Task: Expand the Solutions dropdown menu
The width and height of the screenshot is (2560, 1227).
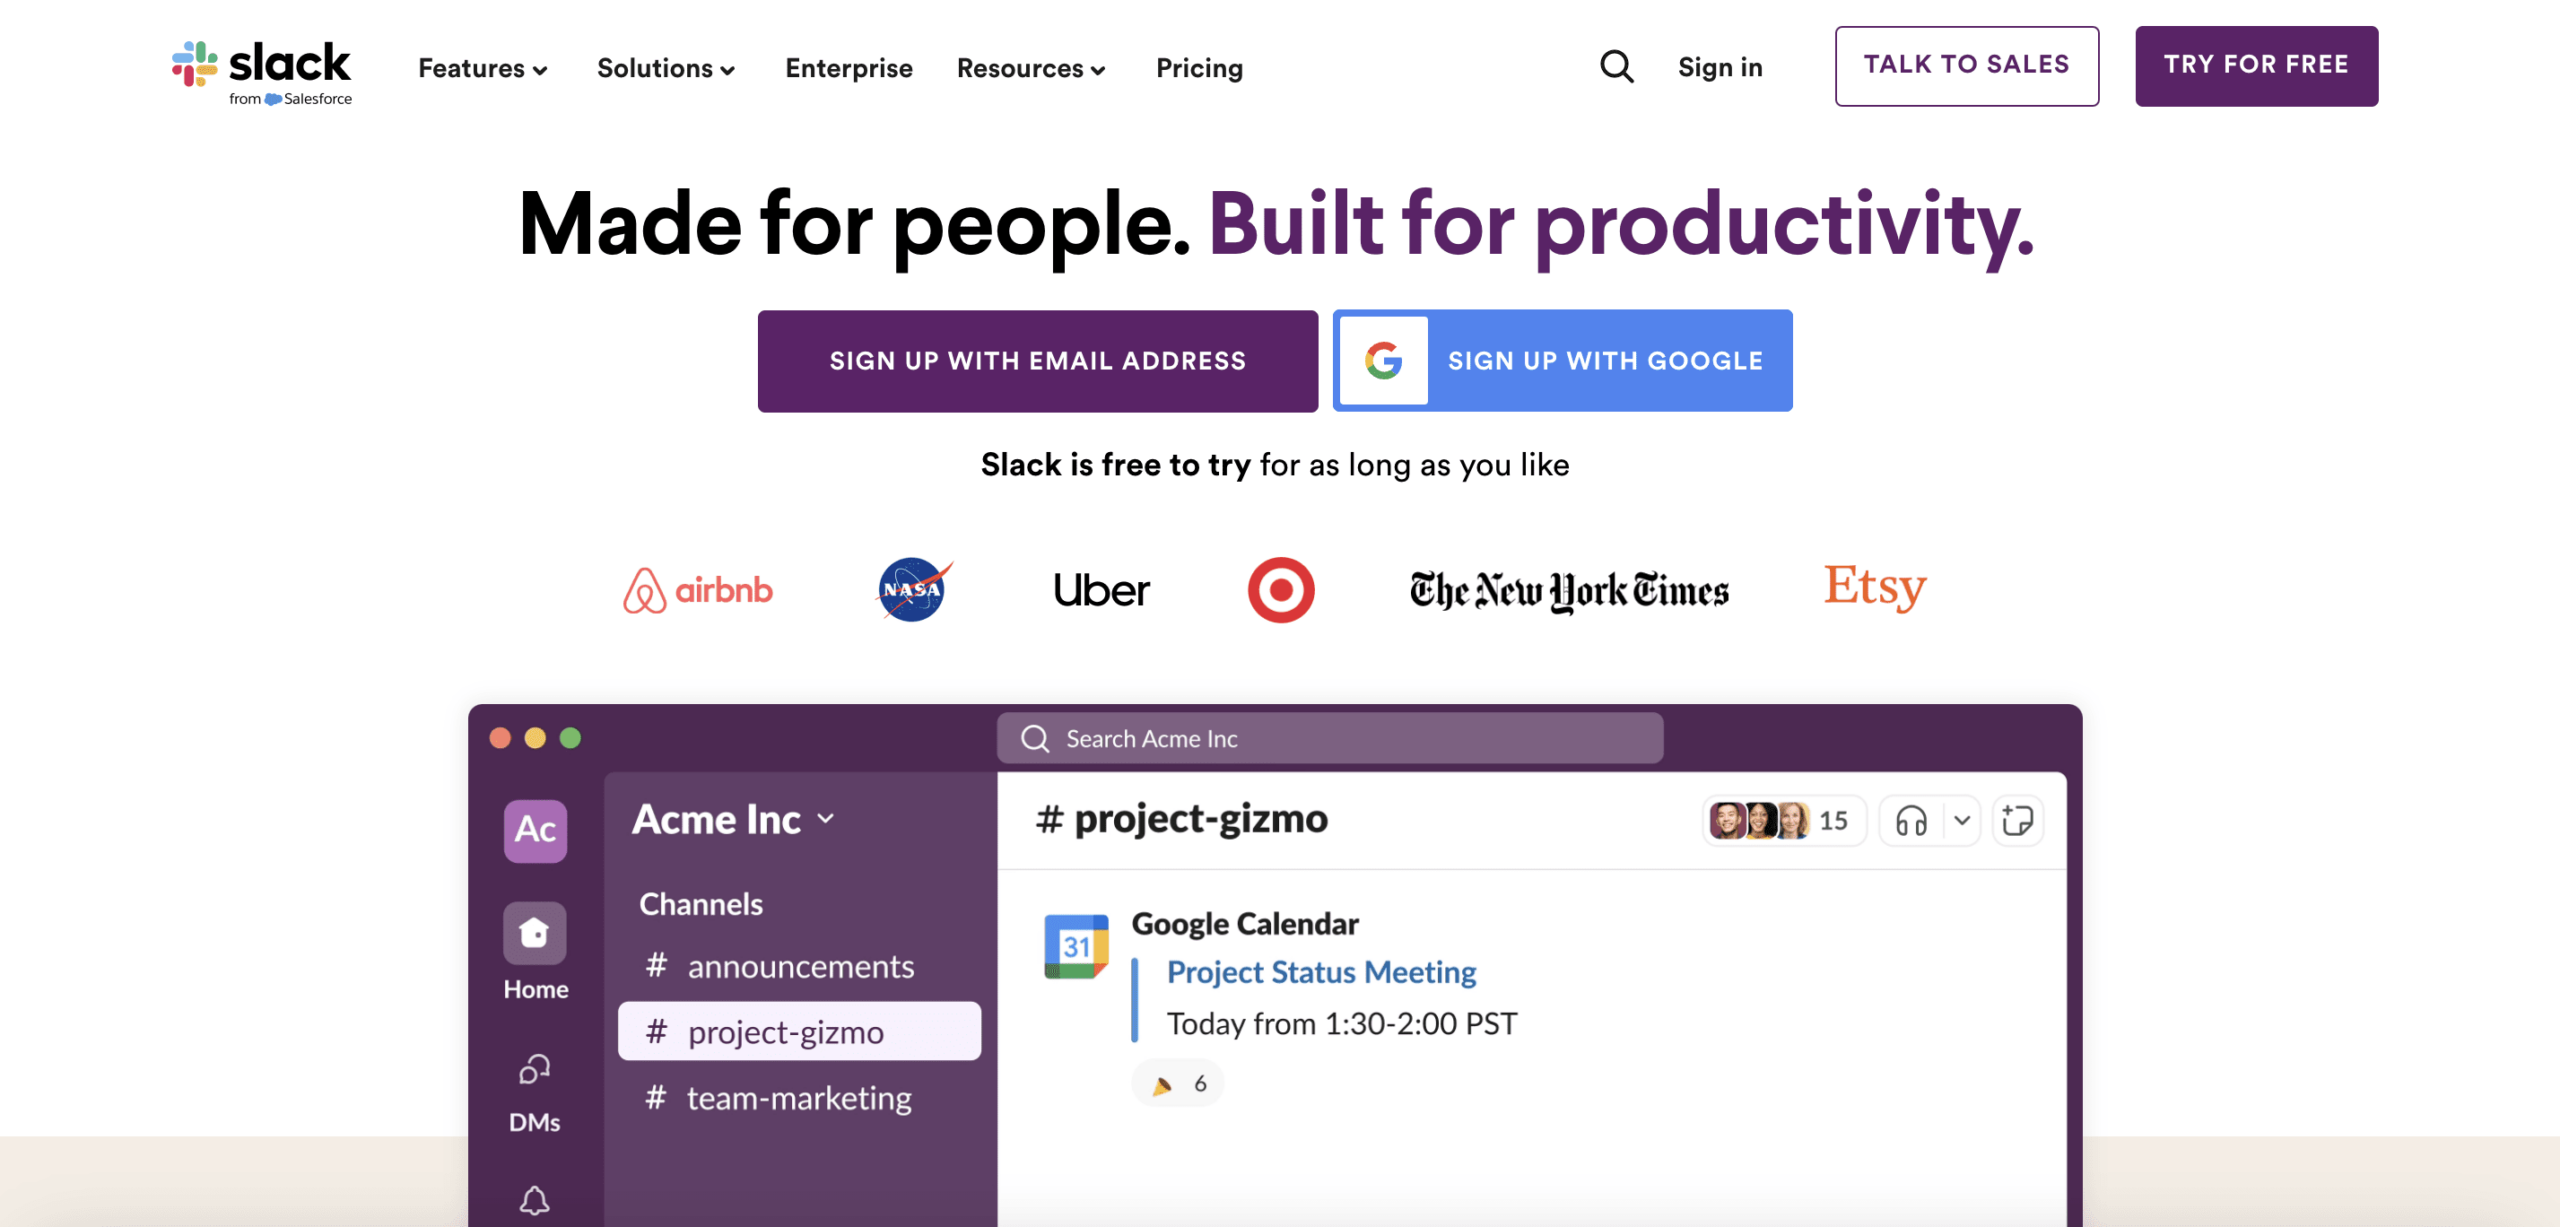Action: (664, 67)
